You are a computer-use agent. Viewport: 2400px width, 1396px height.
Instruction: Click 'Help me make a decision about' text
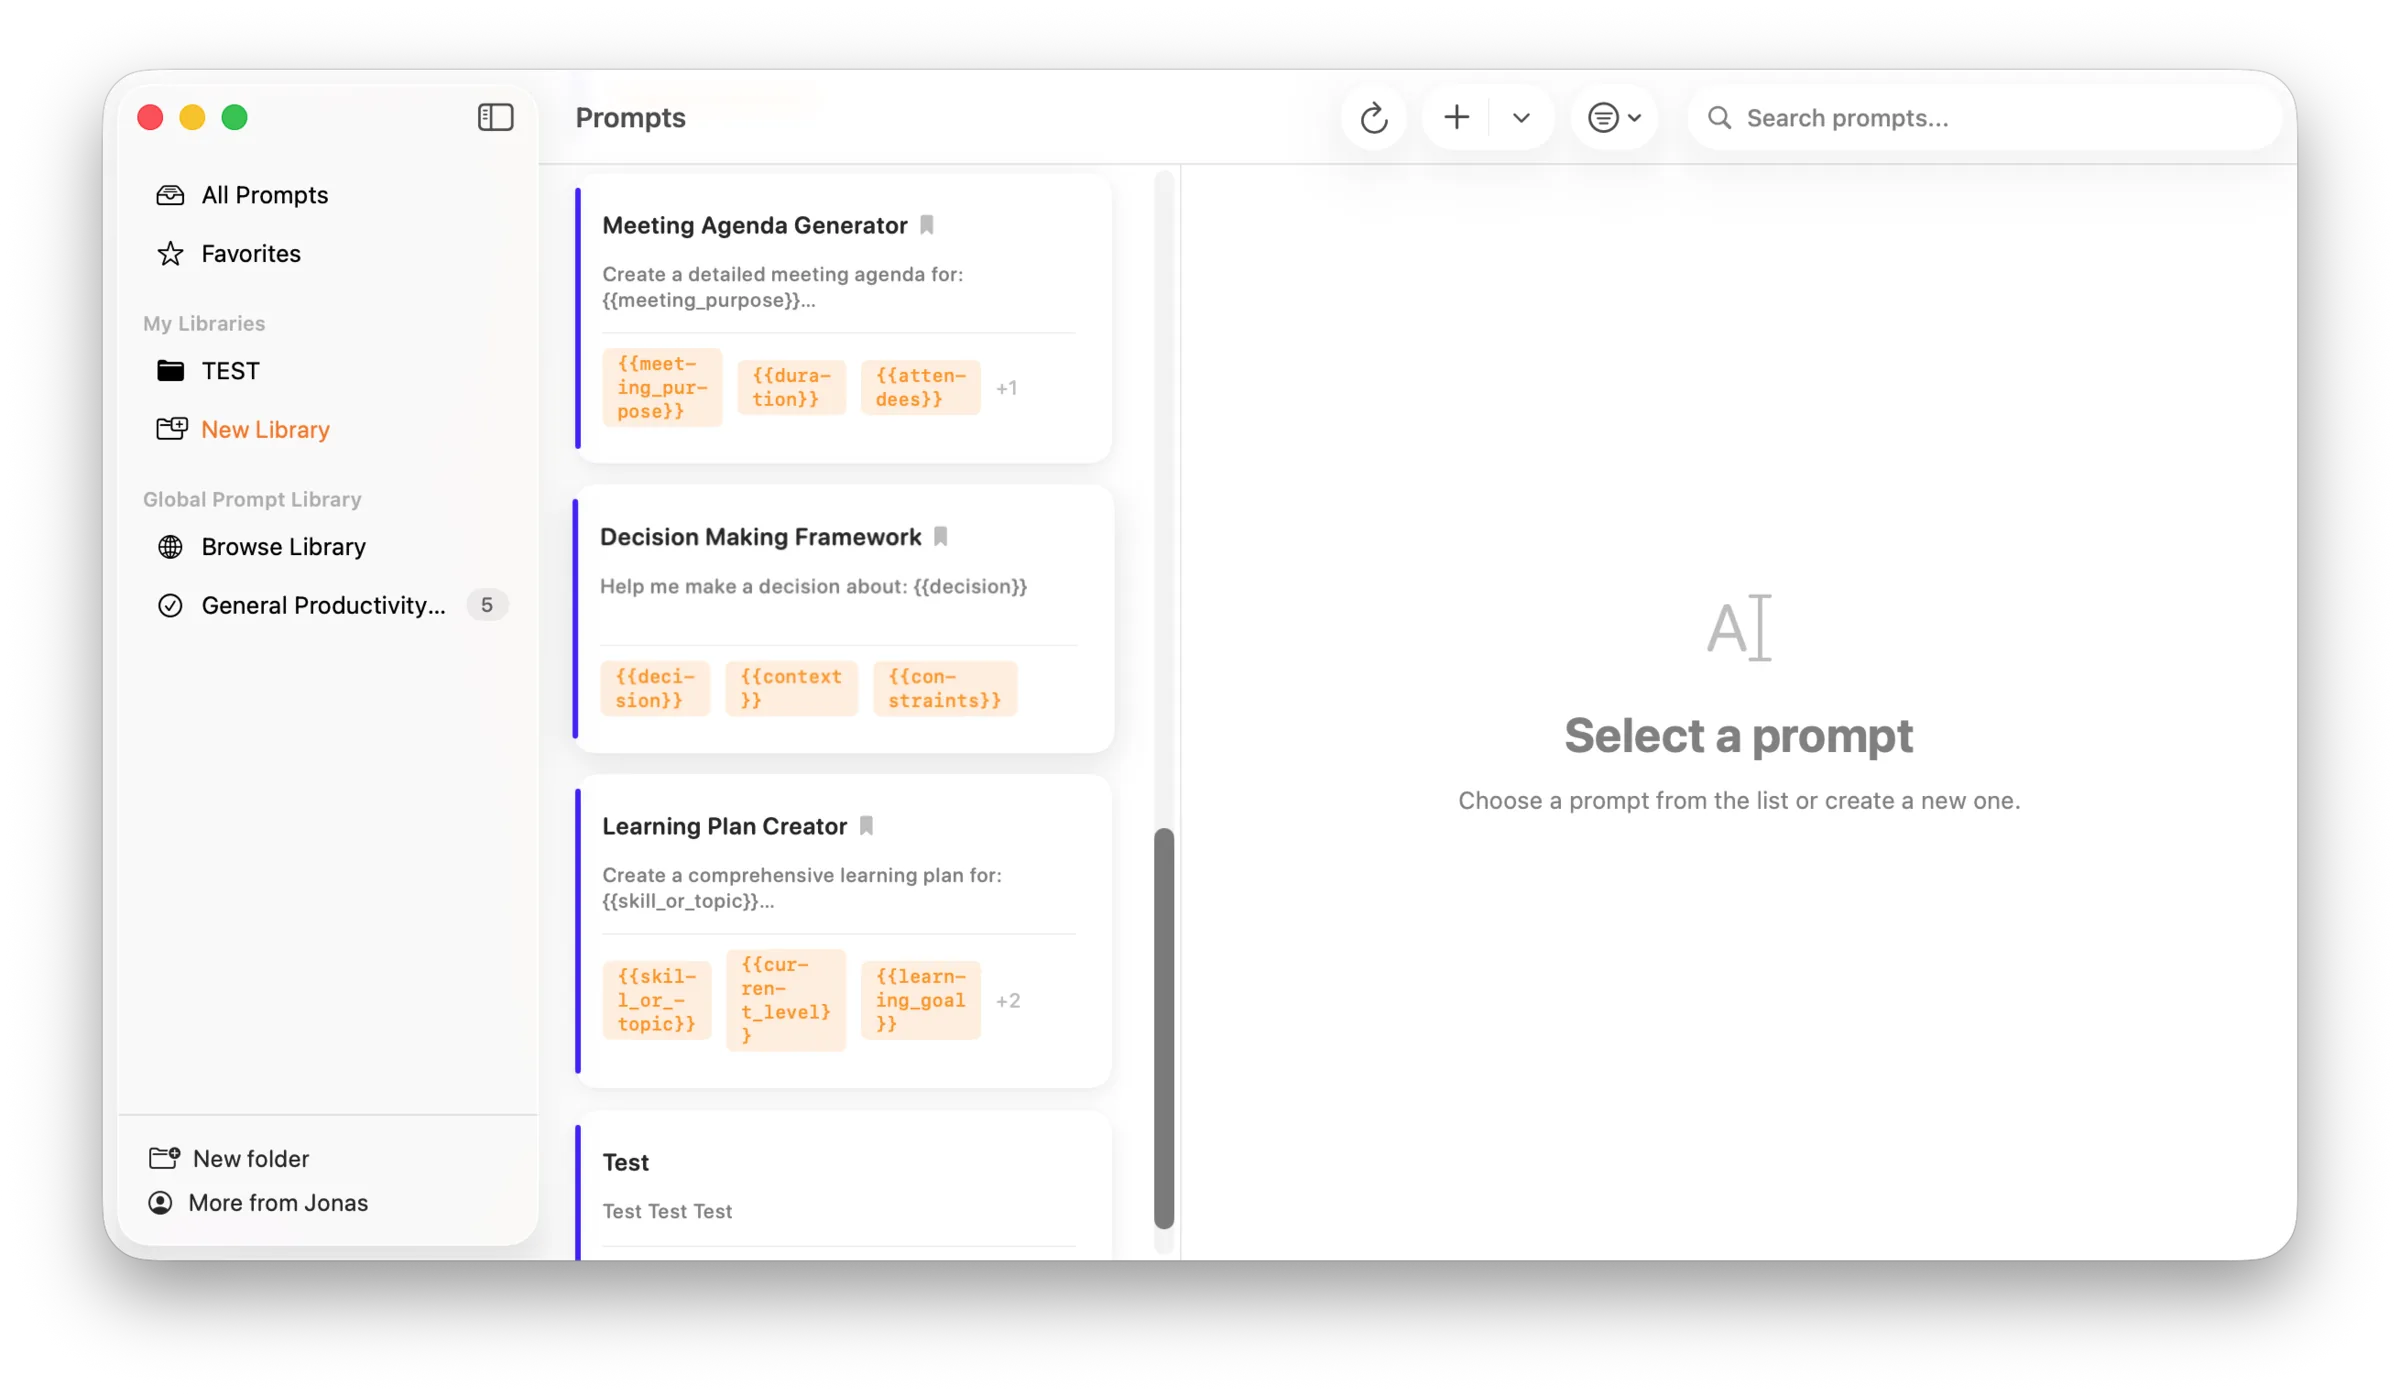click(x=813, y=587)
